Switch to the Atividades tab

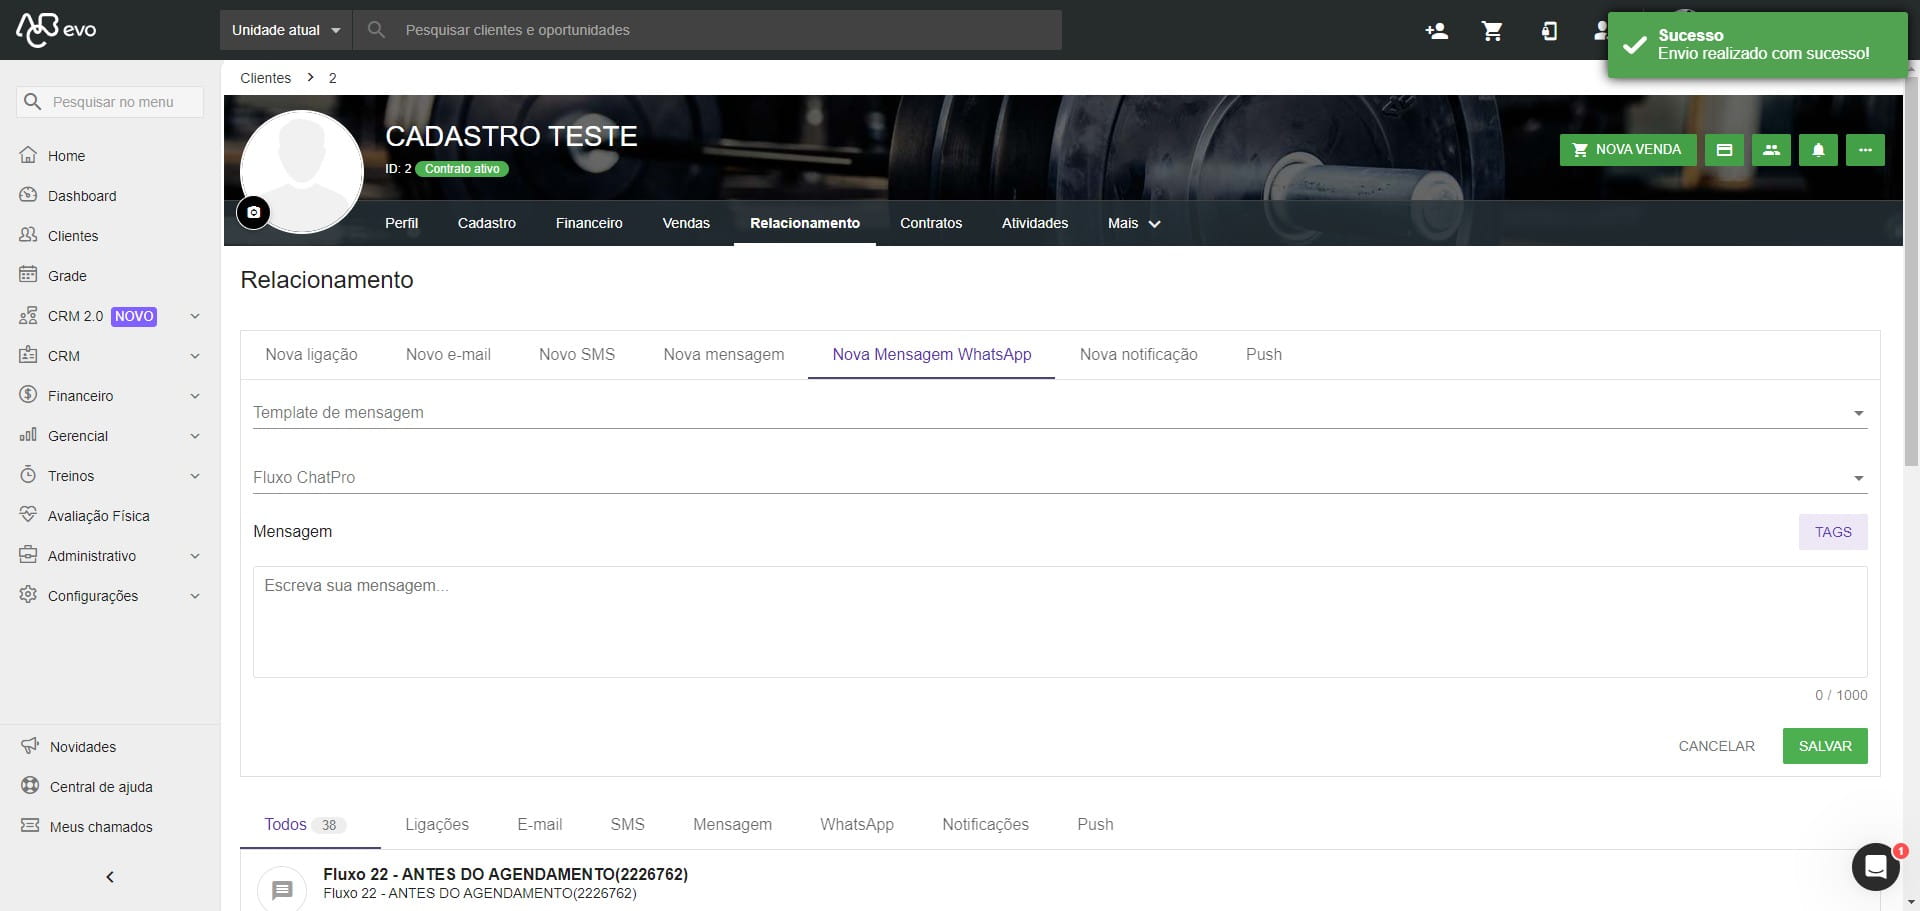click(x=1035, y=223)
